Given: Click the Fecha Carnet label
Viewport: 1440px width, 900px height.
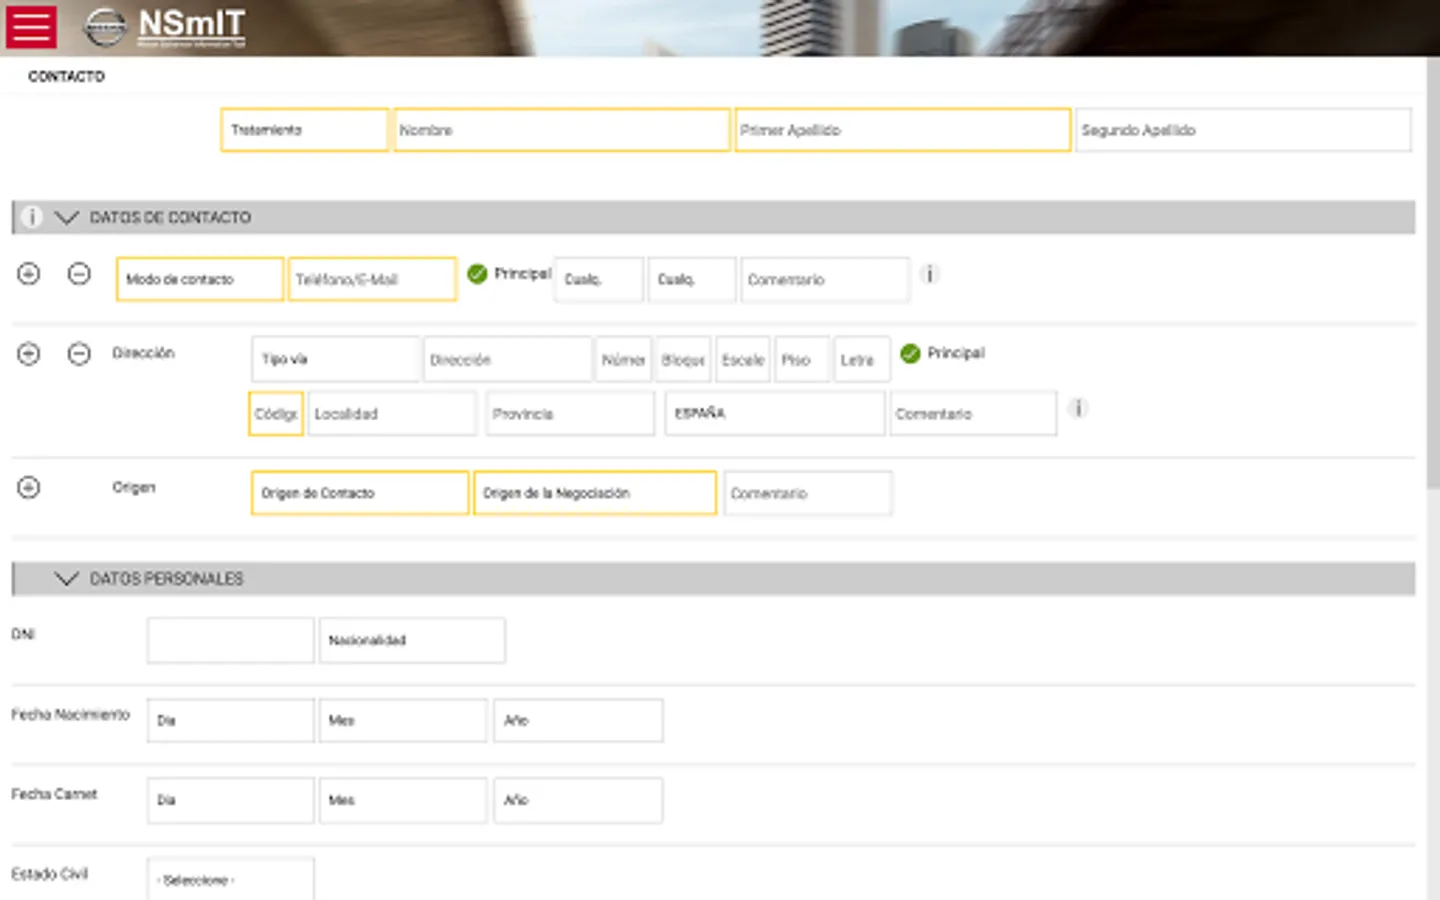Looking at the screenshot, I should (54, 794).
